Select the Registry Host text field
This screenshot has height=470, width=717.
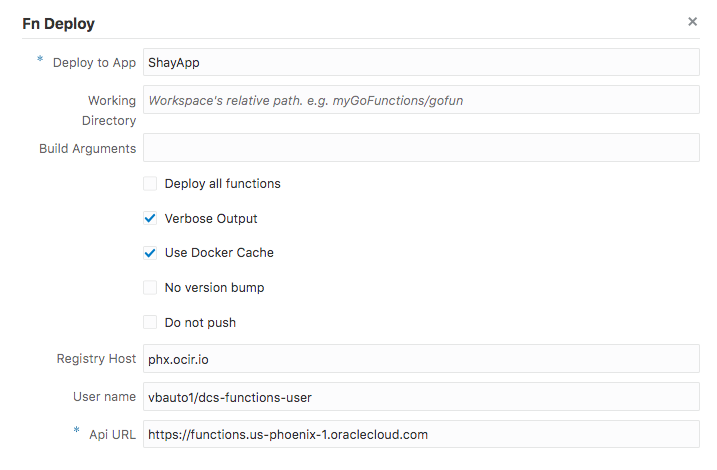pyautogui.click(x=420, y=358)
